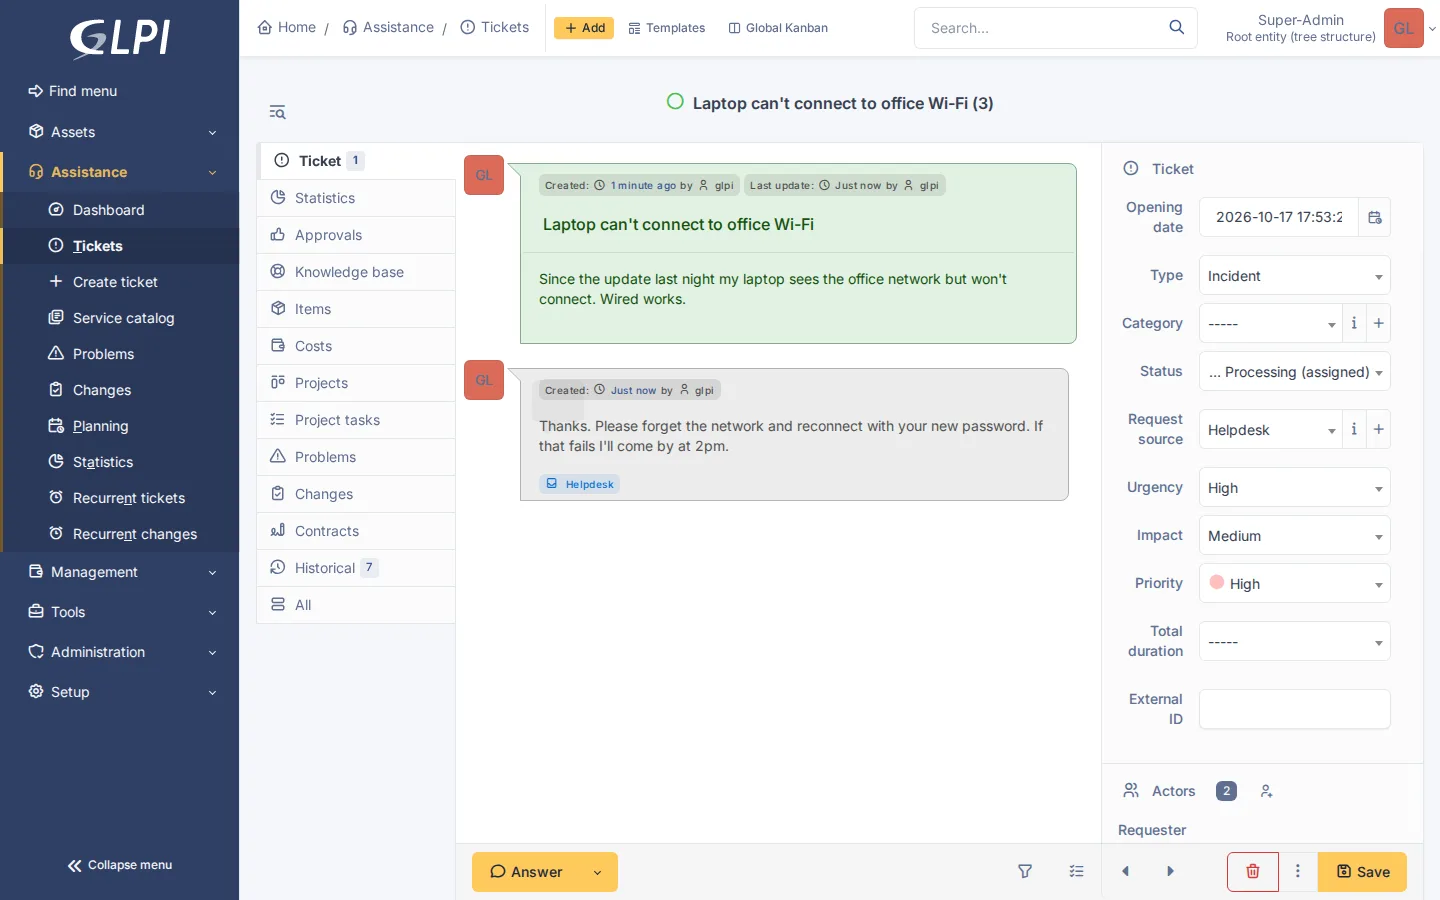The height and width of the screenshot is (900, 1440).
Task: Open the timeline filter funnel icon
Action: click(1025, 871)
